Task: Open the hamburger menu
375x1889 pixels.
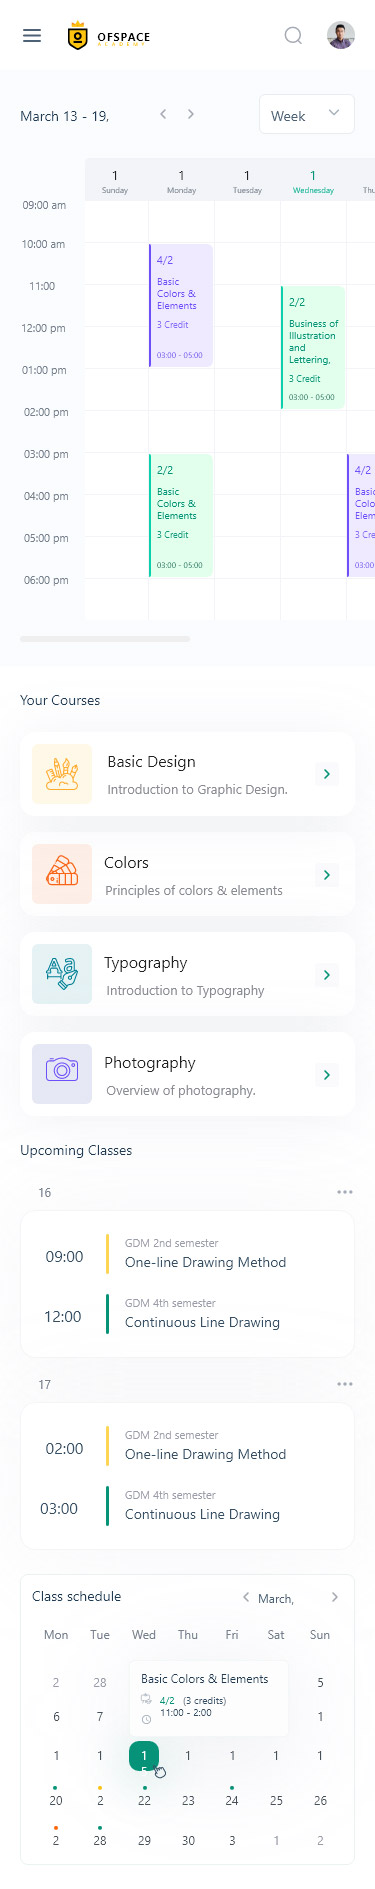Action: [x=32, y=36]
